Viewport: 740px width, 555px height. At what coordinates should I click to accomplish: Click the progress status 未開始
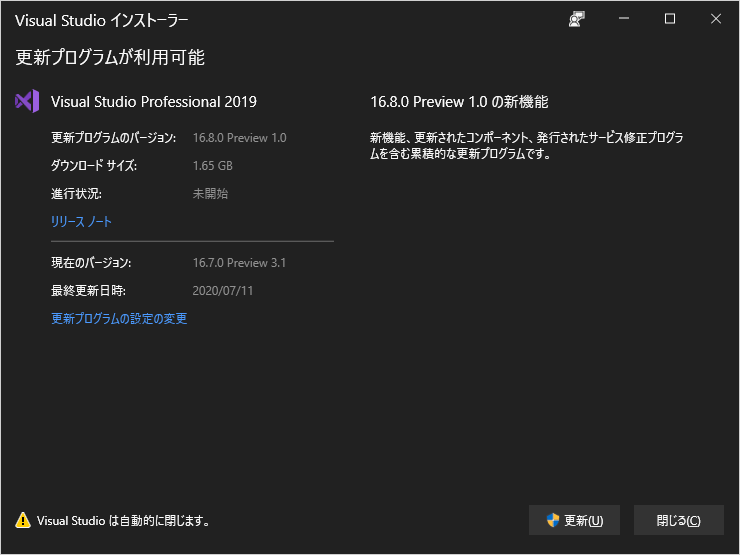[210, 193]
